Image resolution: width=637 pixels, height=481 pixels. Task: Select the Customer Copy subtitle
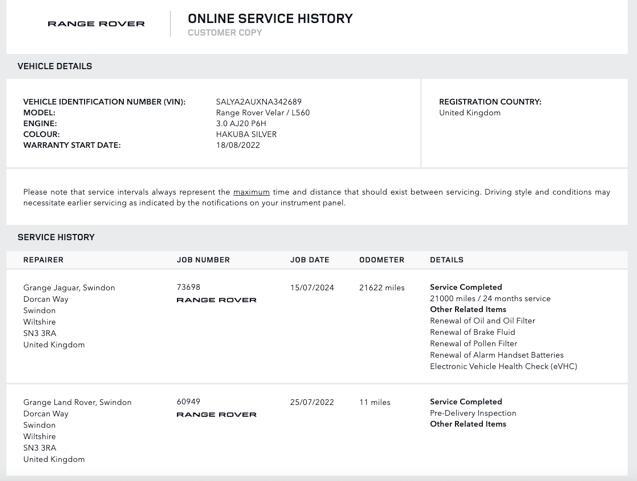click(x=225, y=32)
